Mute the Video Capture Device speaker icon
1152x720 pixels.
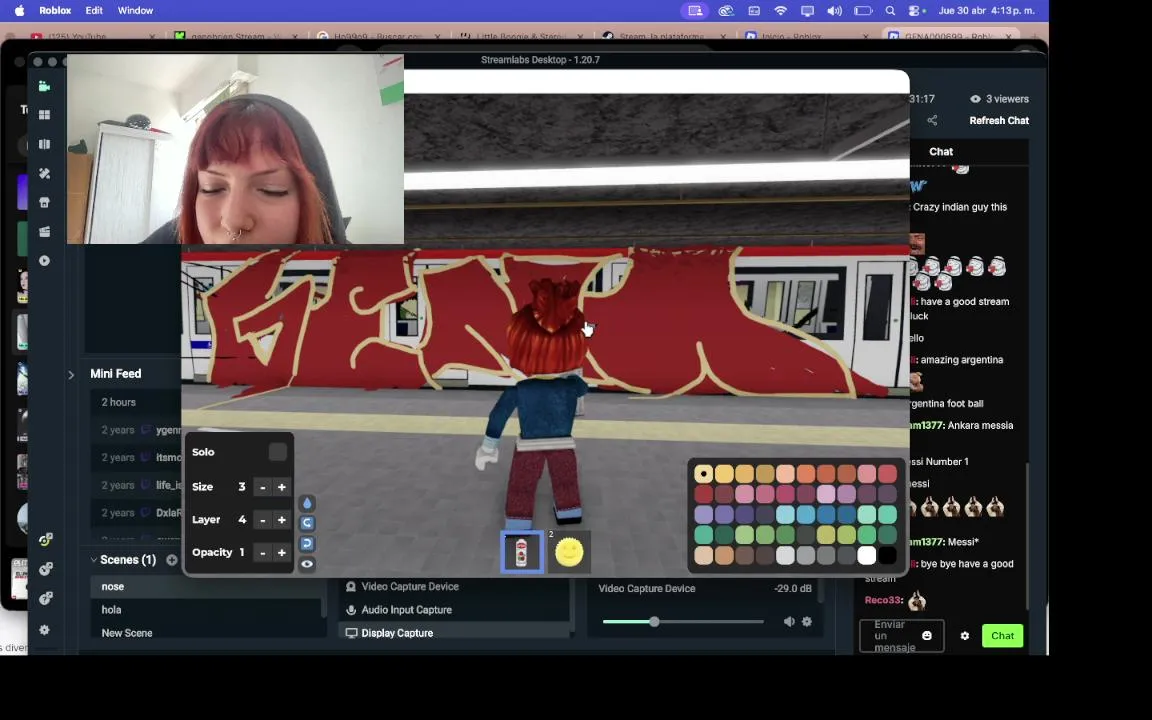789,622
